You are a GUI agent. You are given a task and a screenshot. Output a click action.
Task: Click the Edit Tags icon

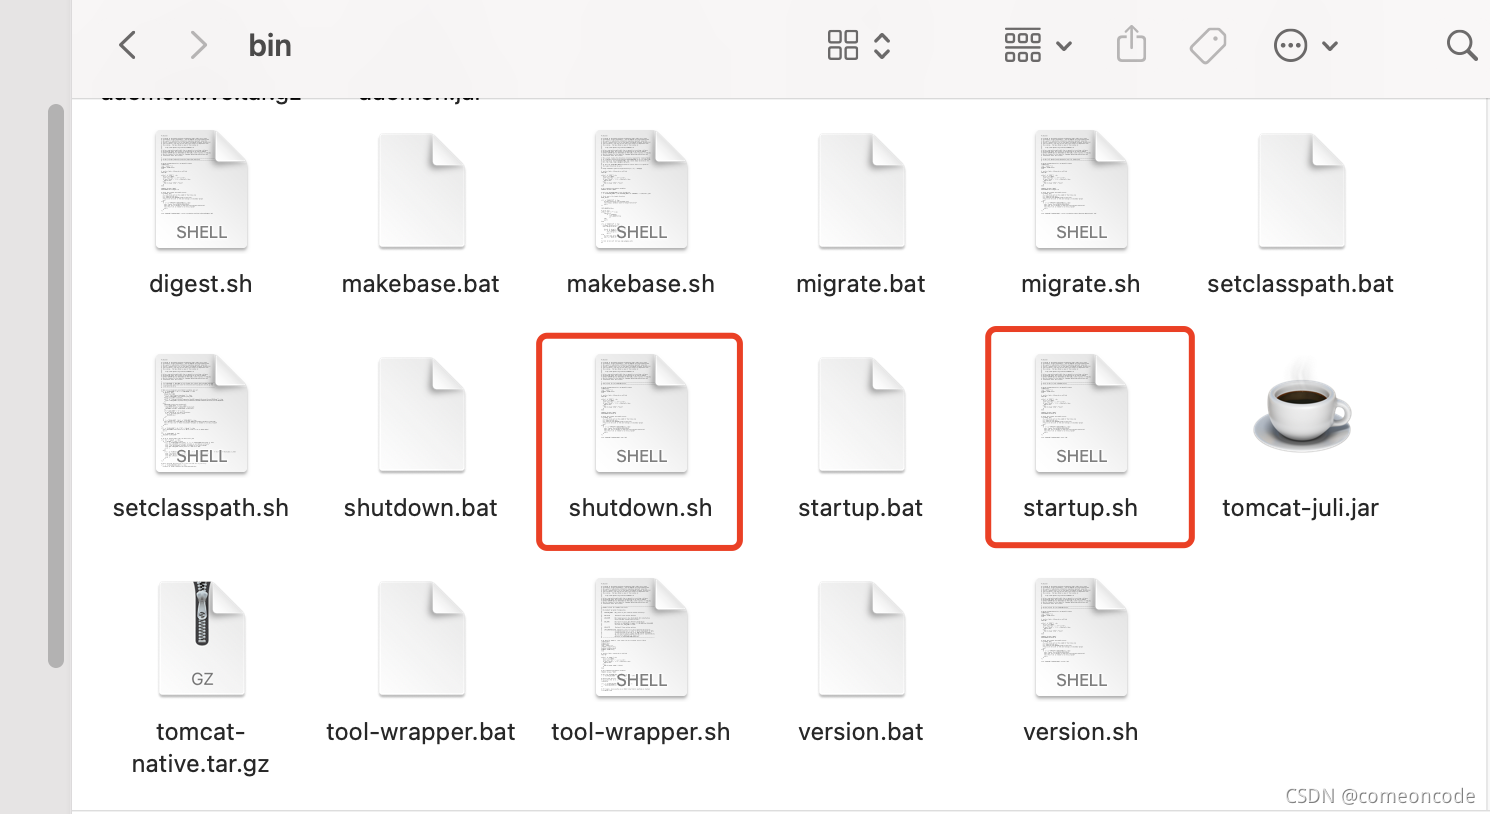[1208, 45]
